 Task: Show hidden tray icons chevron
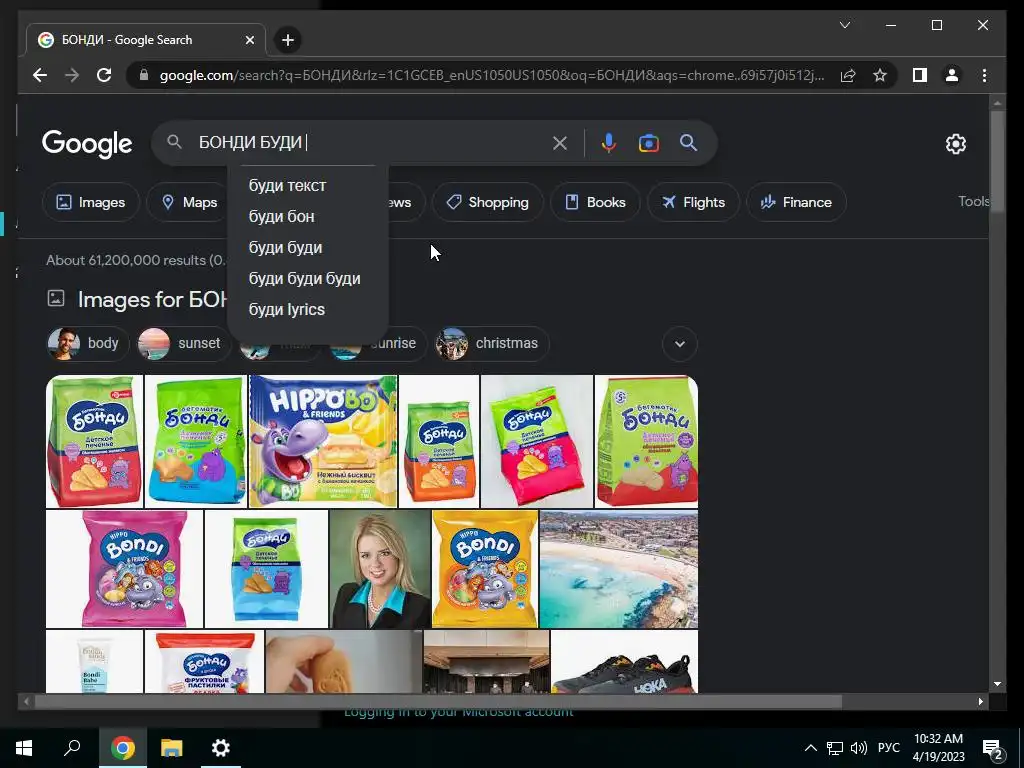tap(810, 748)
